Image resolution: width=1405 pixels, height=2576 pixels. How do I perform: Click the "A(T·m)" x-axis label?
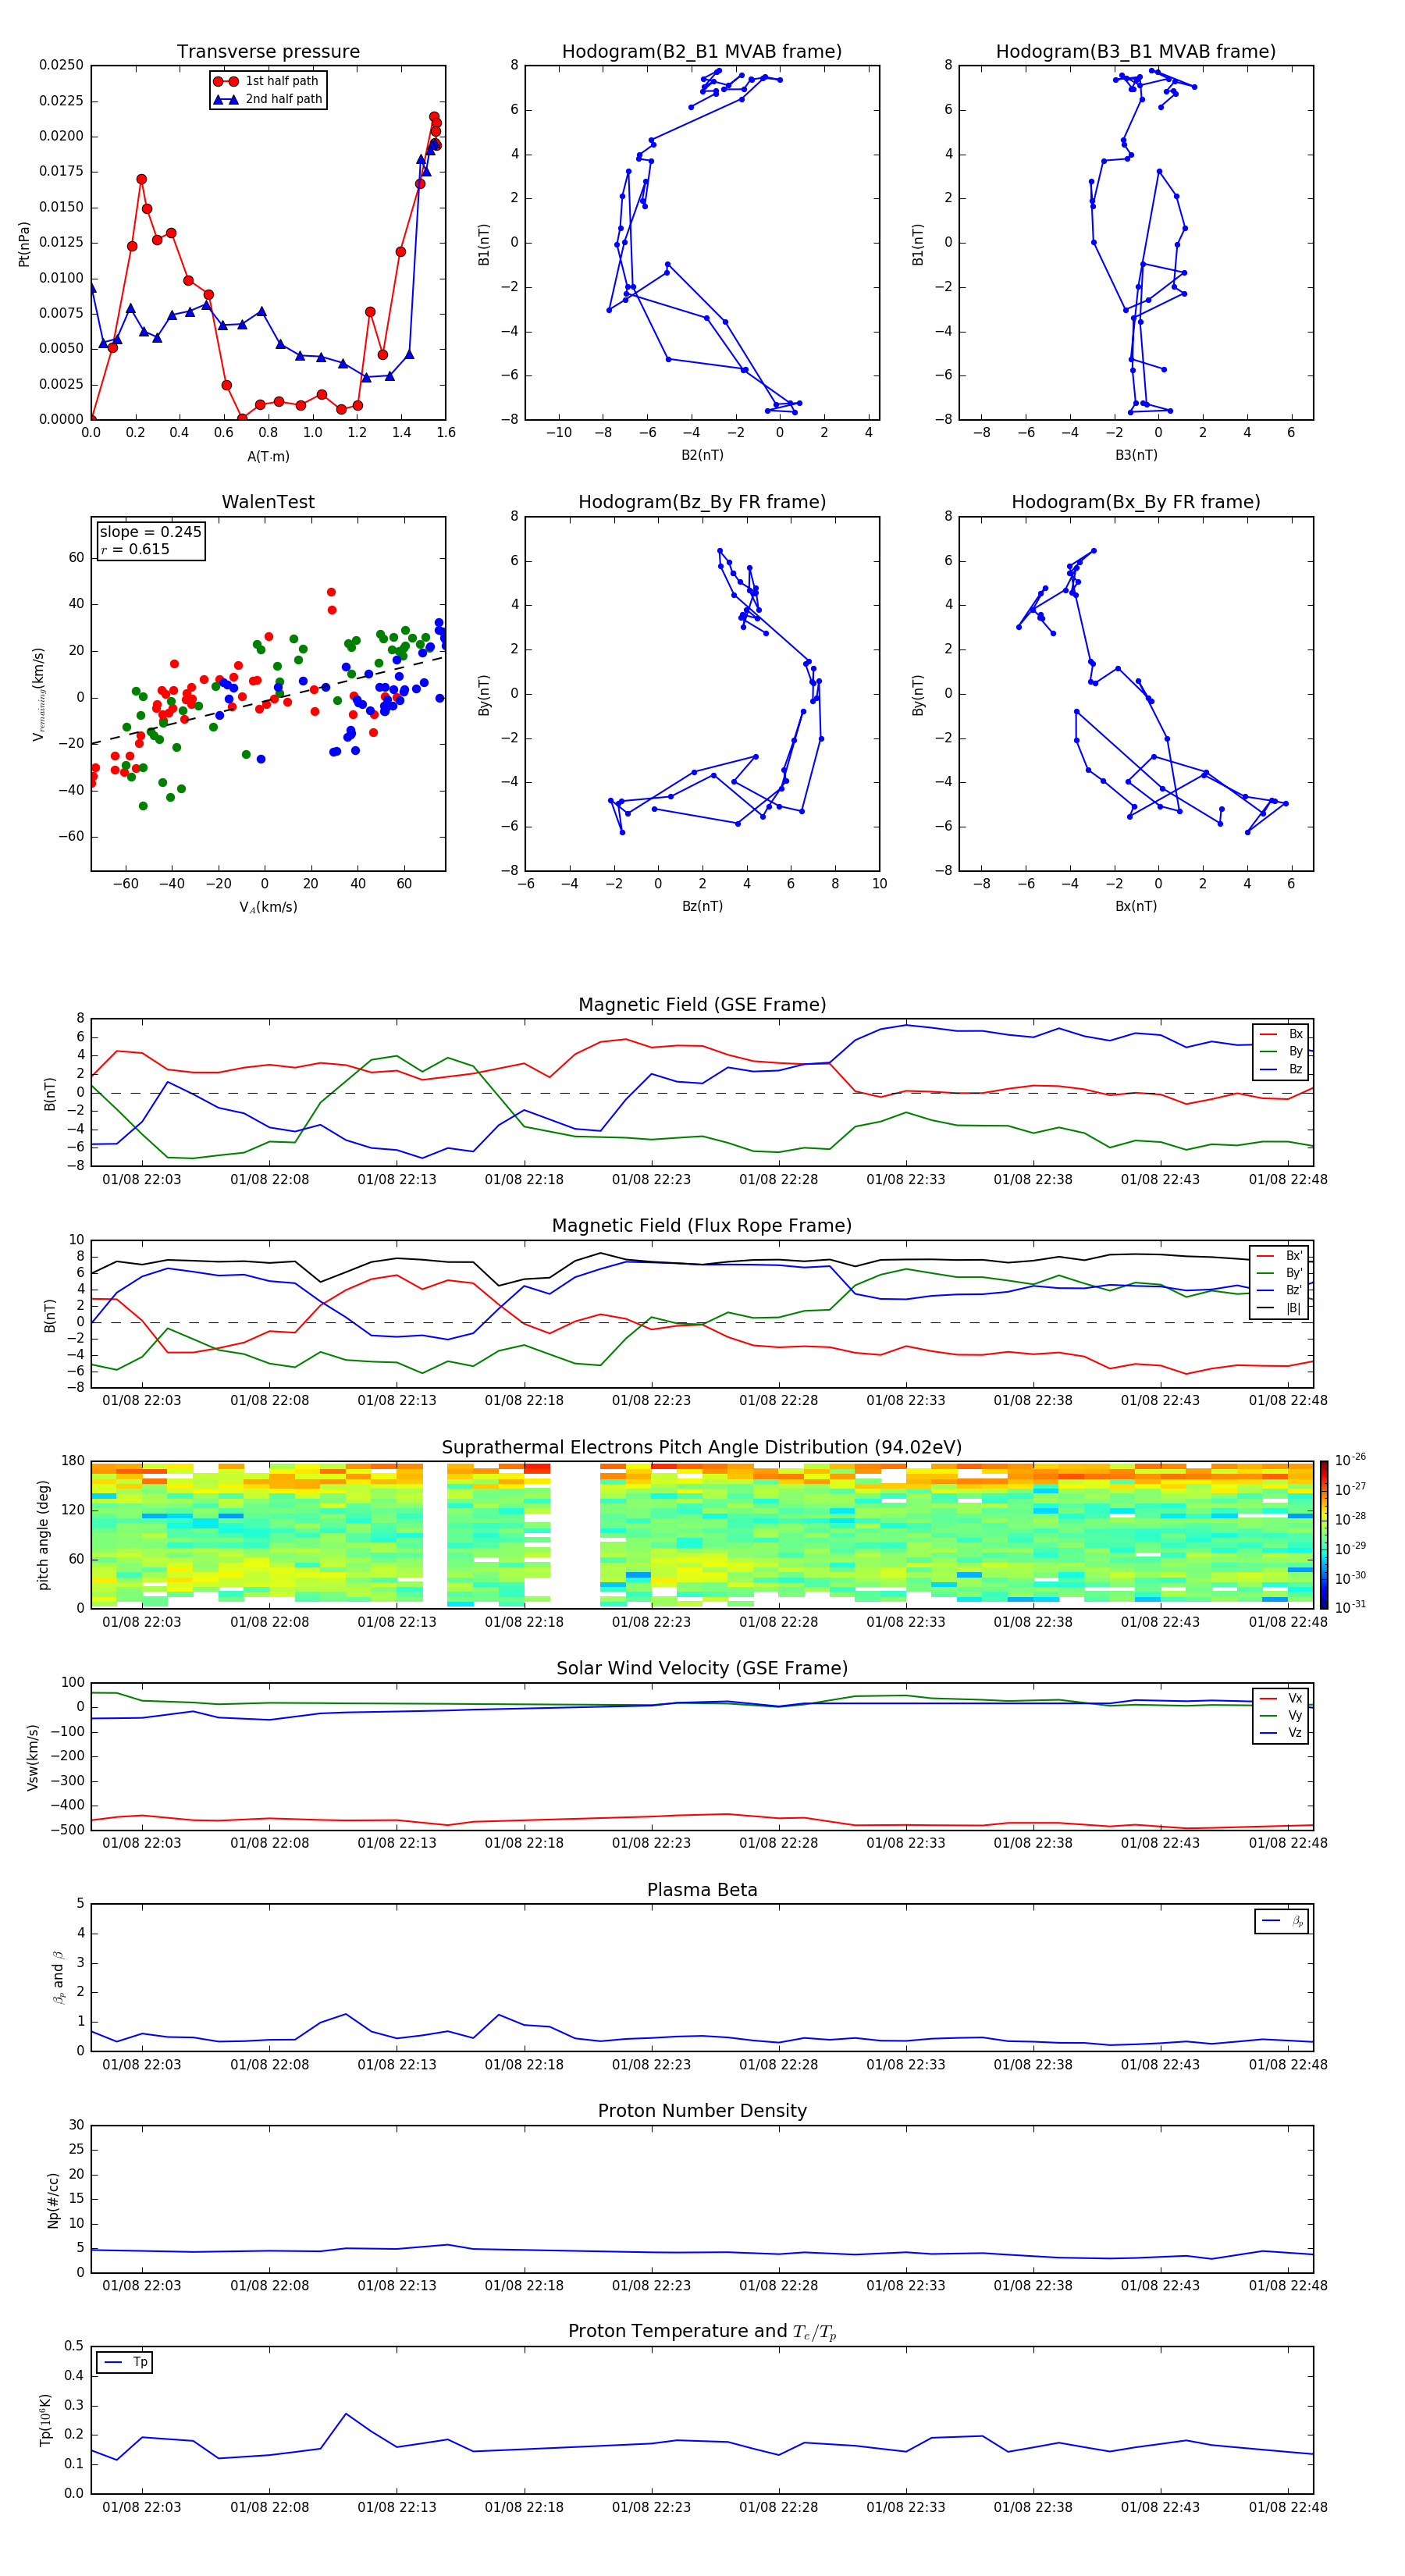(268, 456)
